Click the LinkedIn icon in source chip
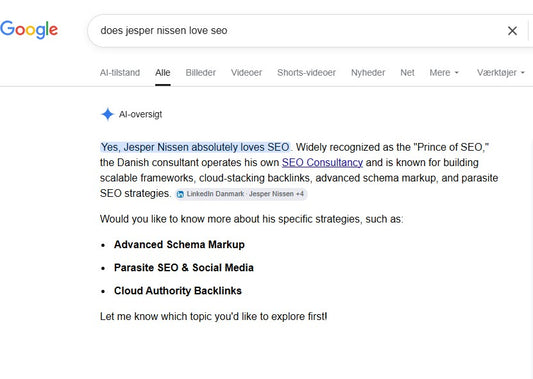Image resolution: width=533 pixels, height=379 pixels. pyautogui.click(x=180, y=194)
